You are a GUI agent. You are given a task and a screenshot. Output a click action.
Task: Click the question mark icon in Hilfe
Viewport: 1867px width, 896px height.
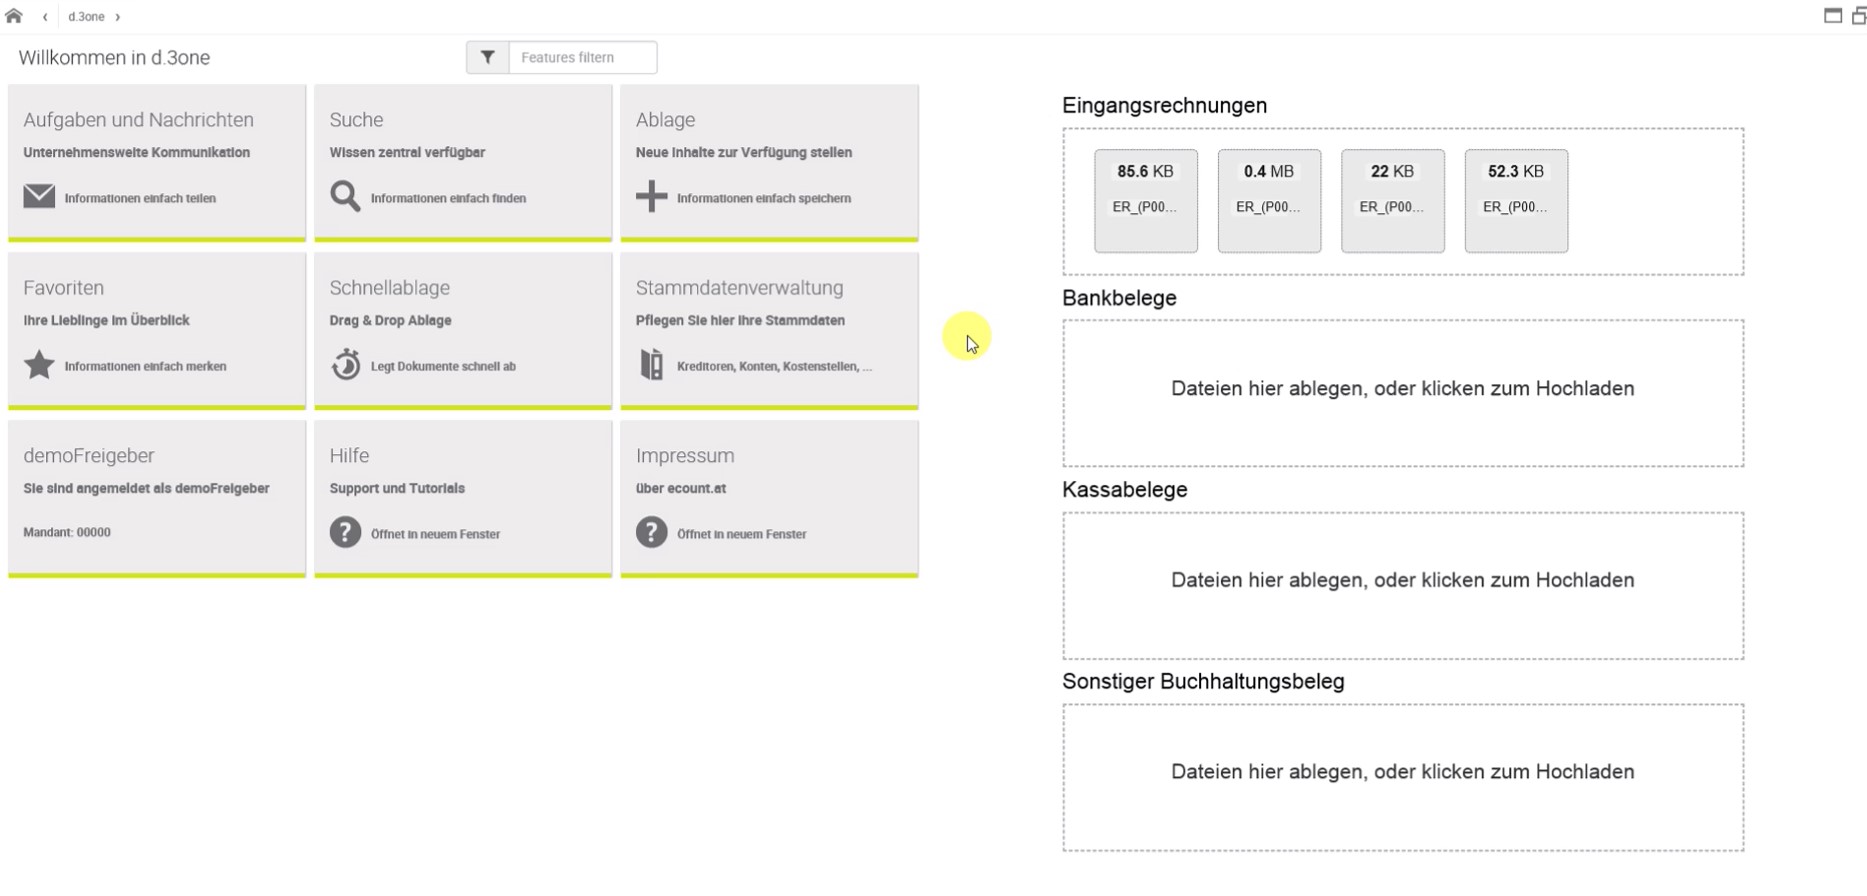pos(345,532)
